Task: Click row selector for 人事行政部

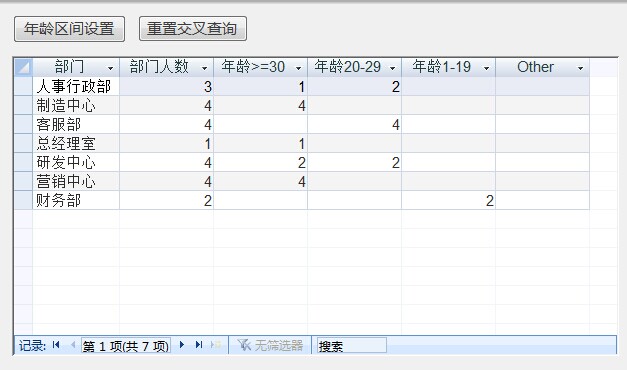Action: click(23, 86)
